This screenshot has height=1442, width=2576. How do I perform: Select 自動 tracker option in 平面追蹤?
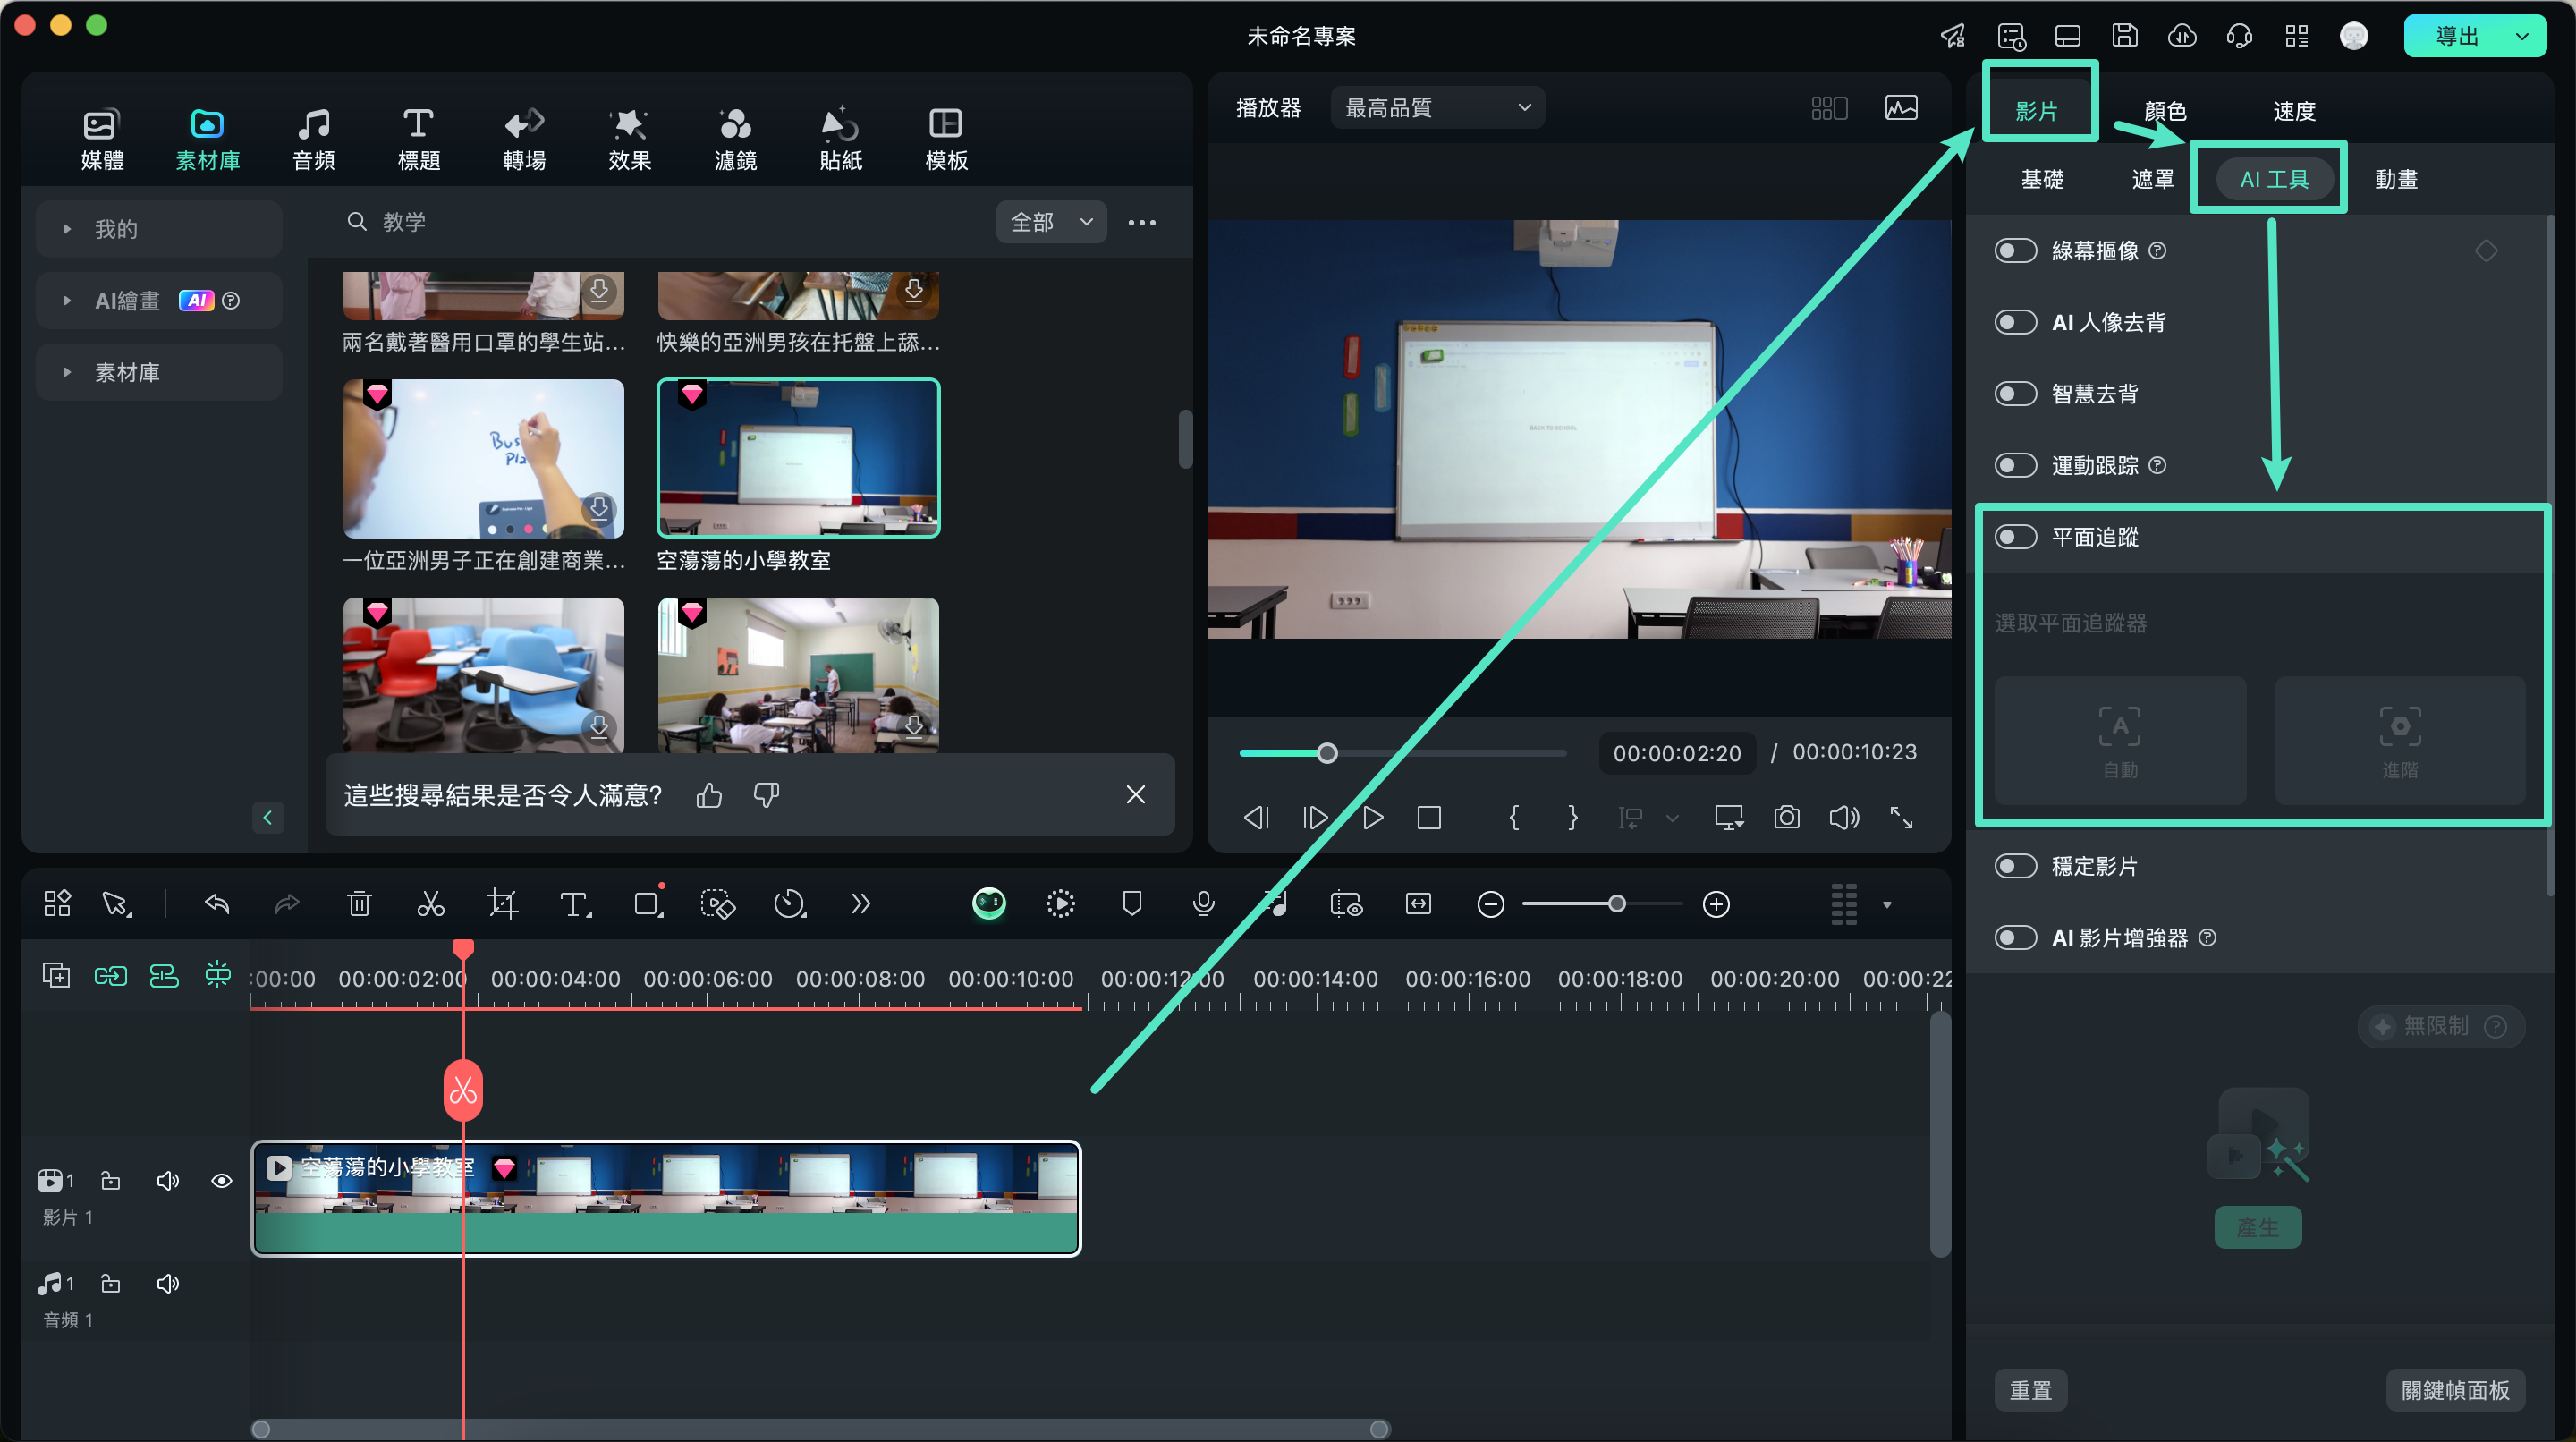tap(2120, 740)
